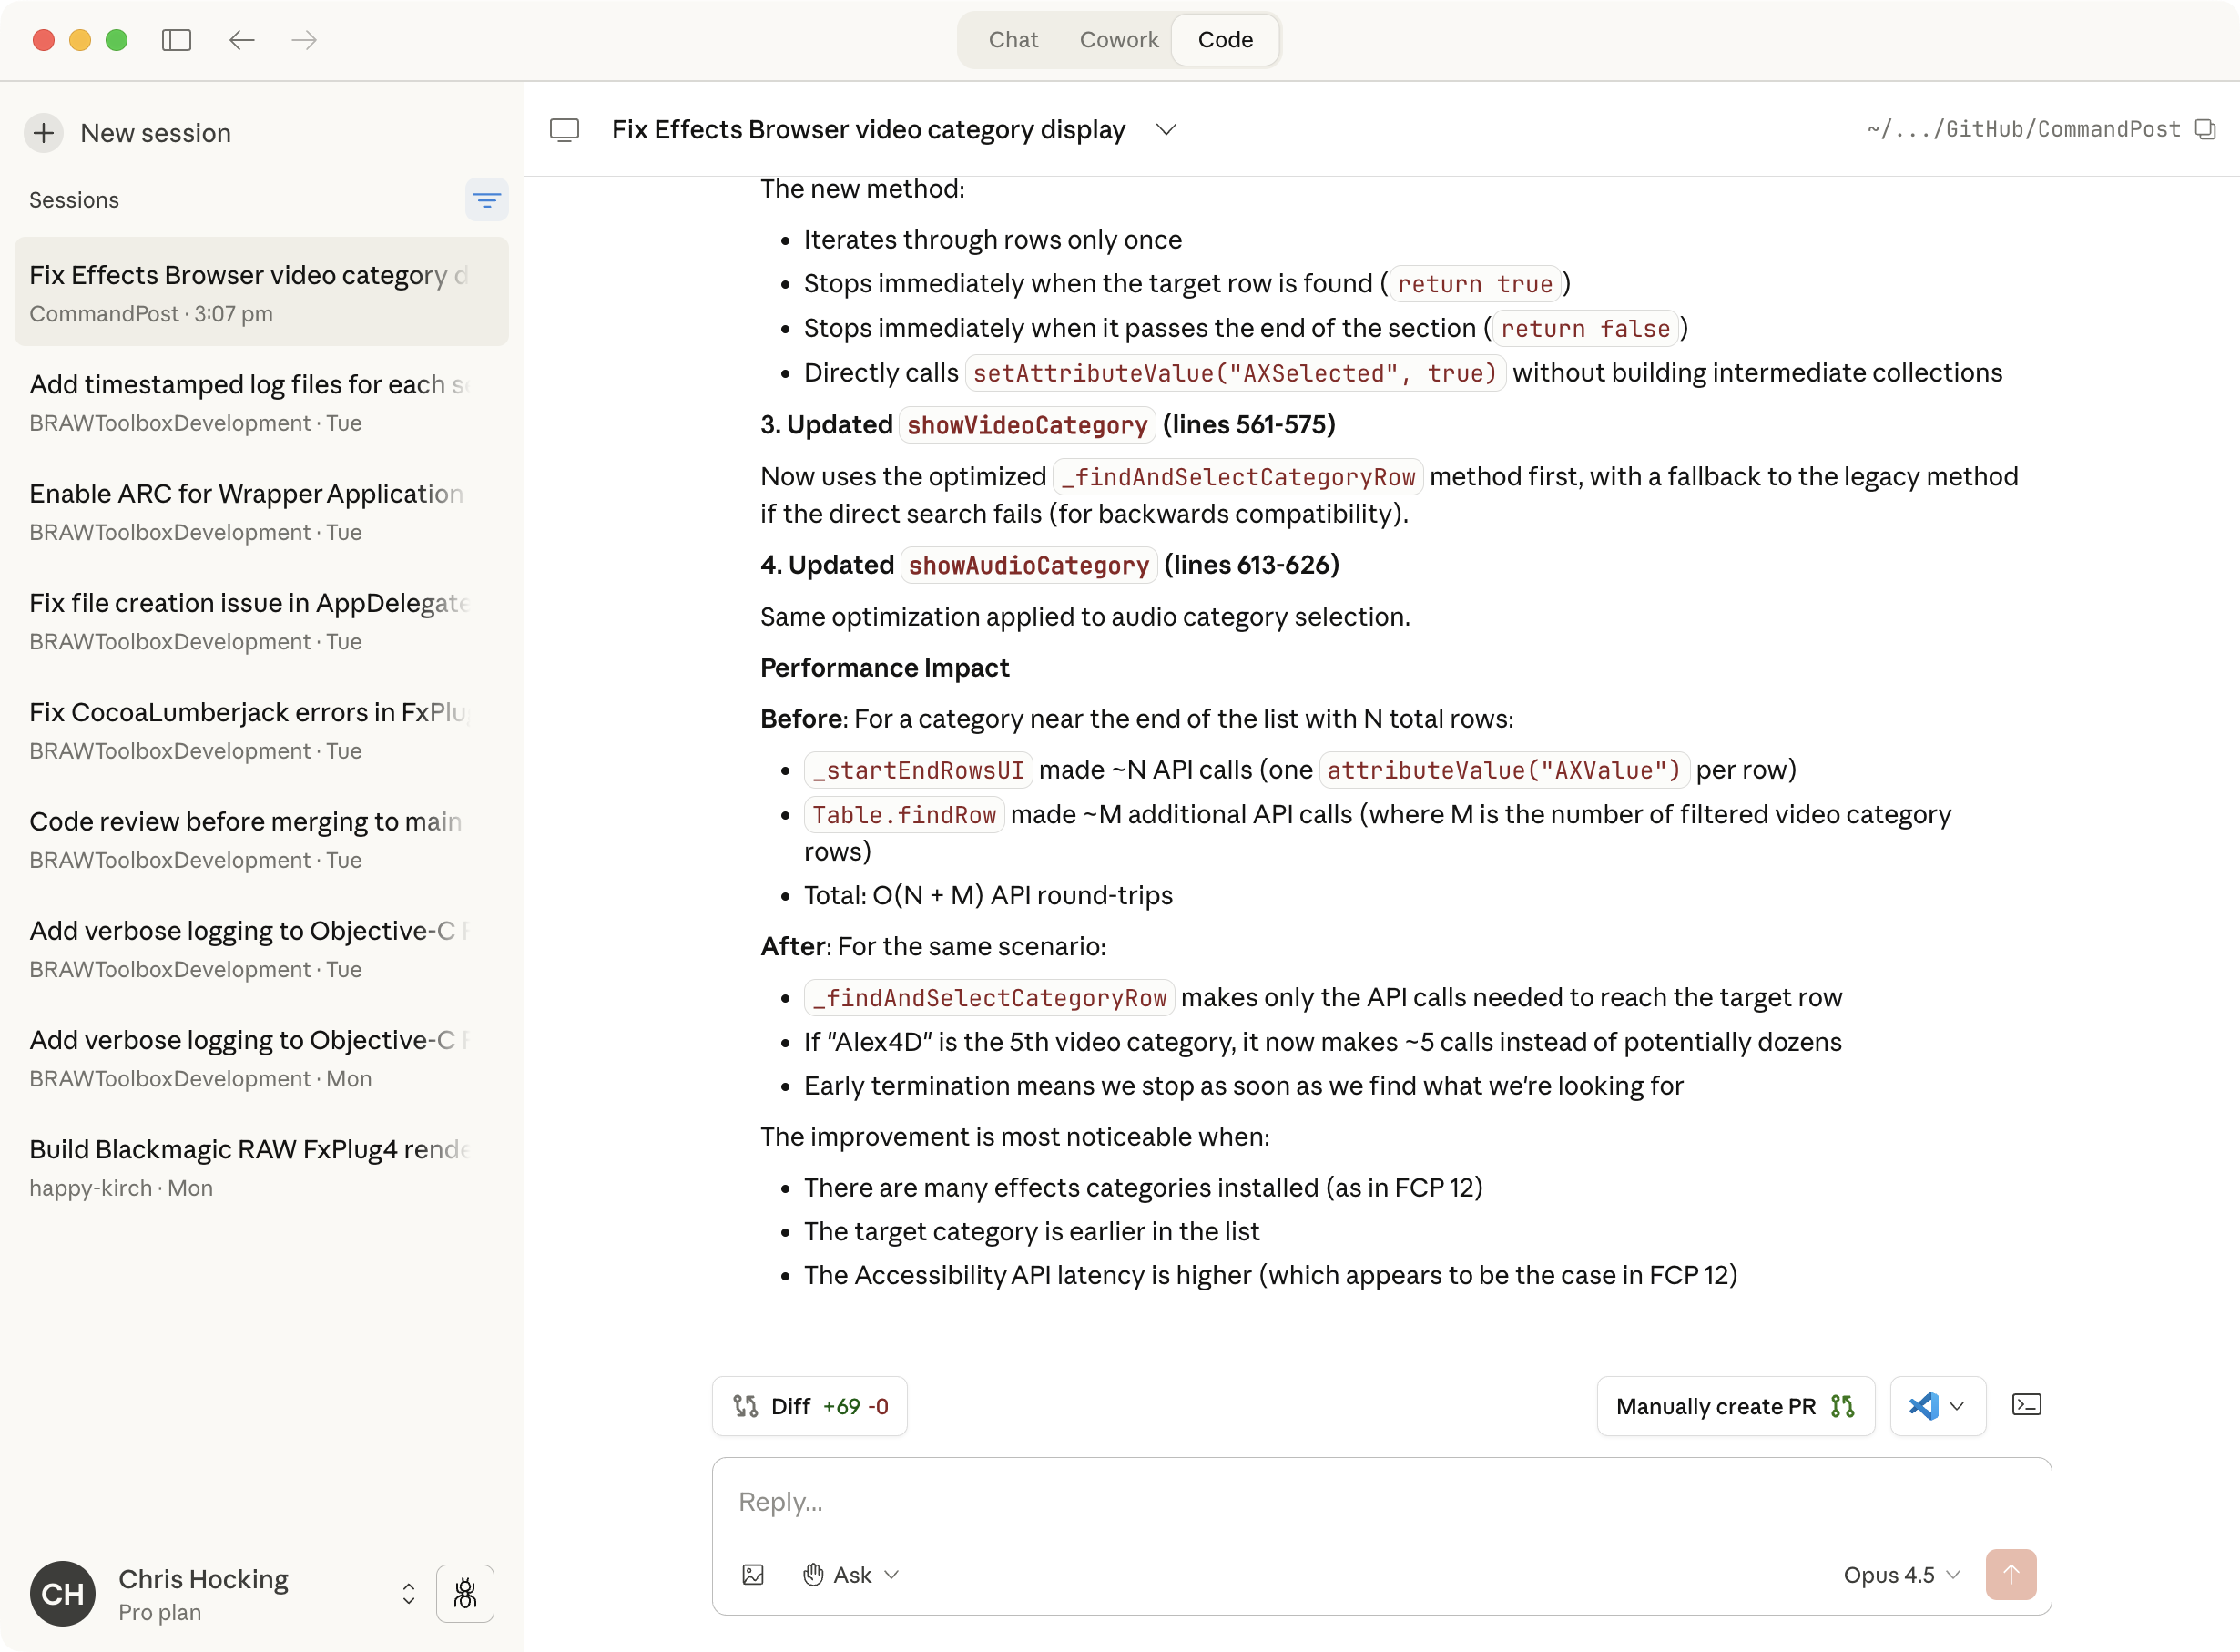Screen dimensions: 2240x1652
Task: Click the plus icon for New session
Action: point(44,133)
